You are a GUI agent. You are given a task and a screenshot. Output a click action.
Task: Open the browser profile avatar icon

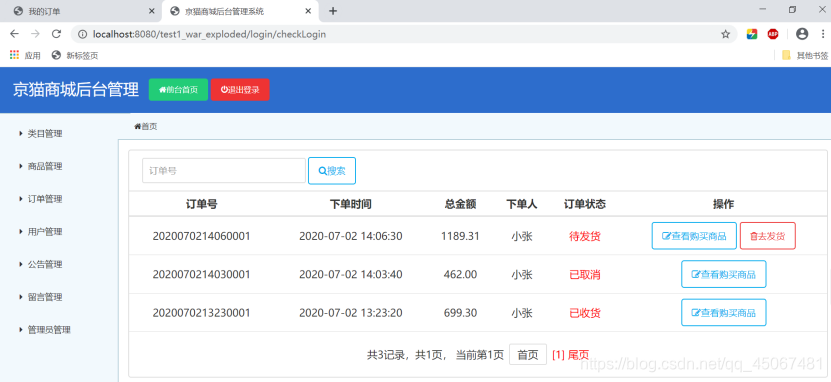802,34
